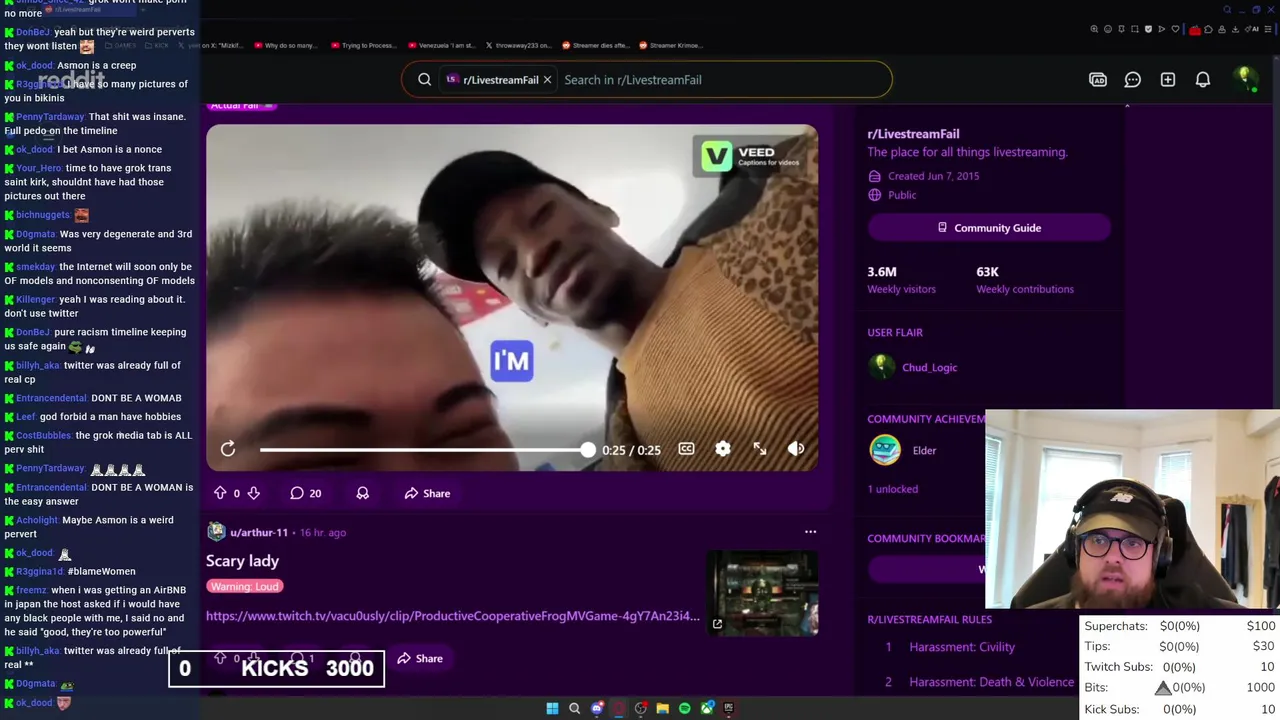Click 63K Weekly contributions stat

click(1024, 280)
